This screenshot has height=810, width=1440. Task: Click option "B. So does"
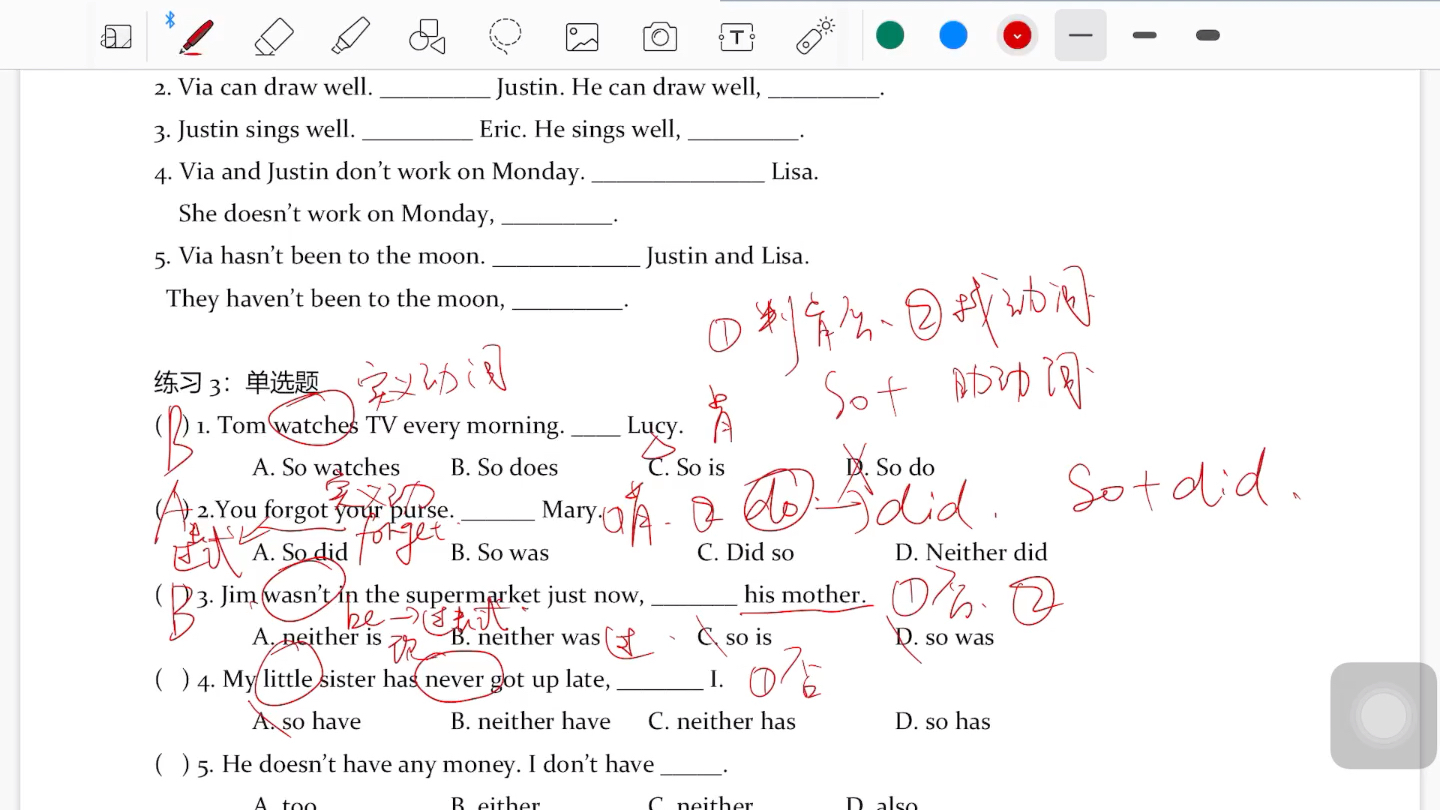pyautogui.click(x=504, y=467)
